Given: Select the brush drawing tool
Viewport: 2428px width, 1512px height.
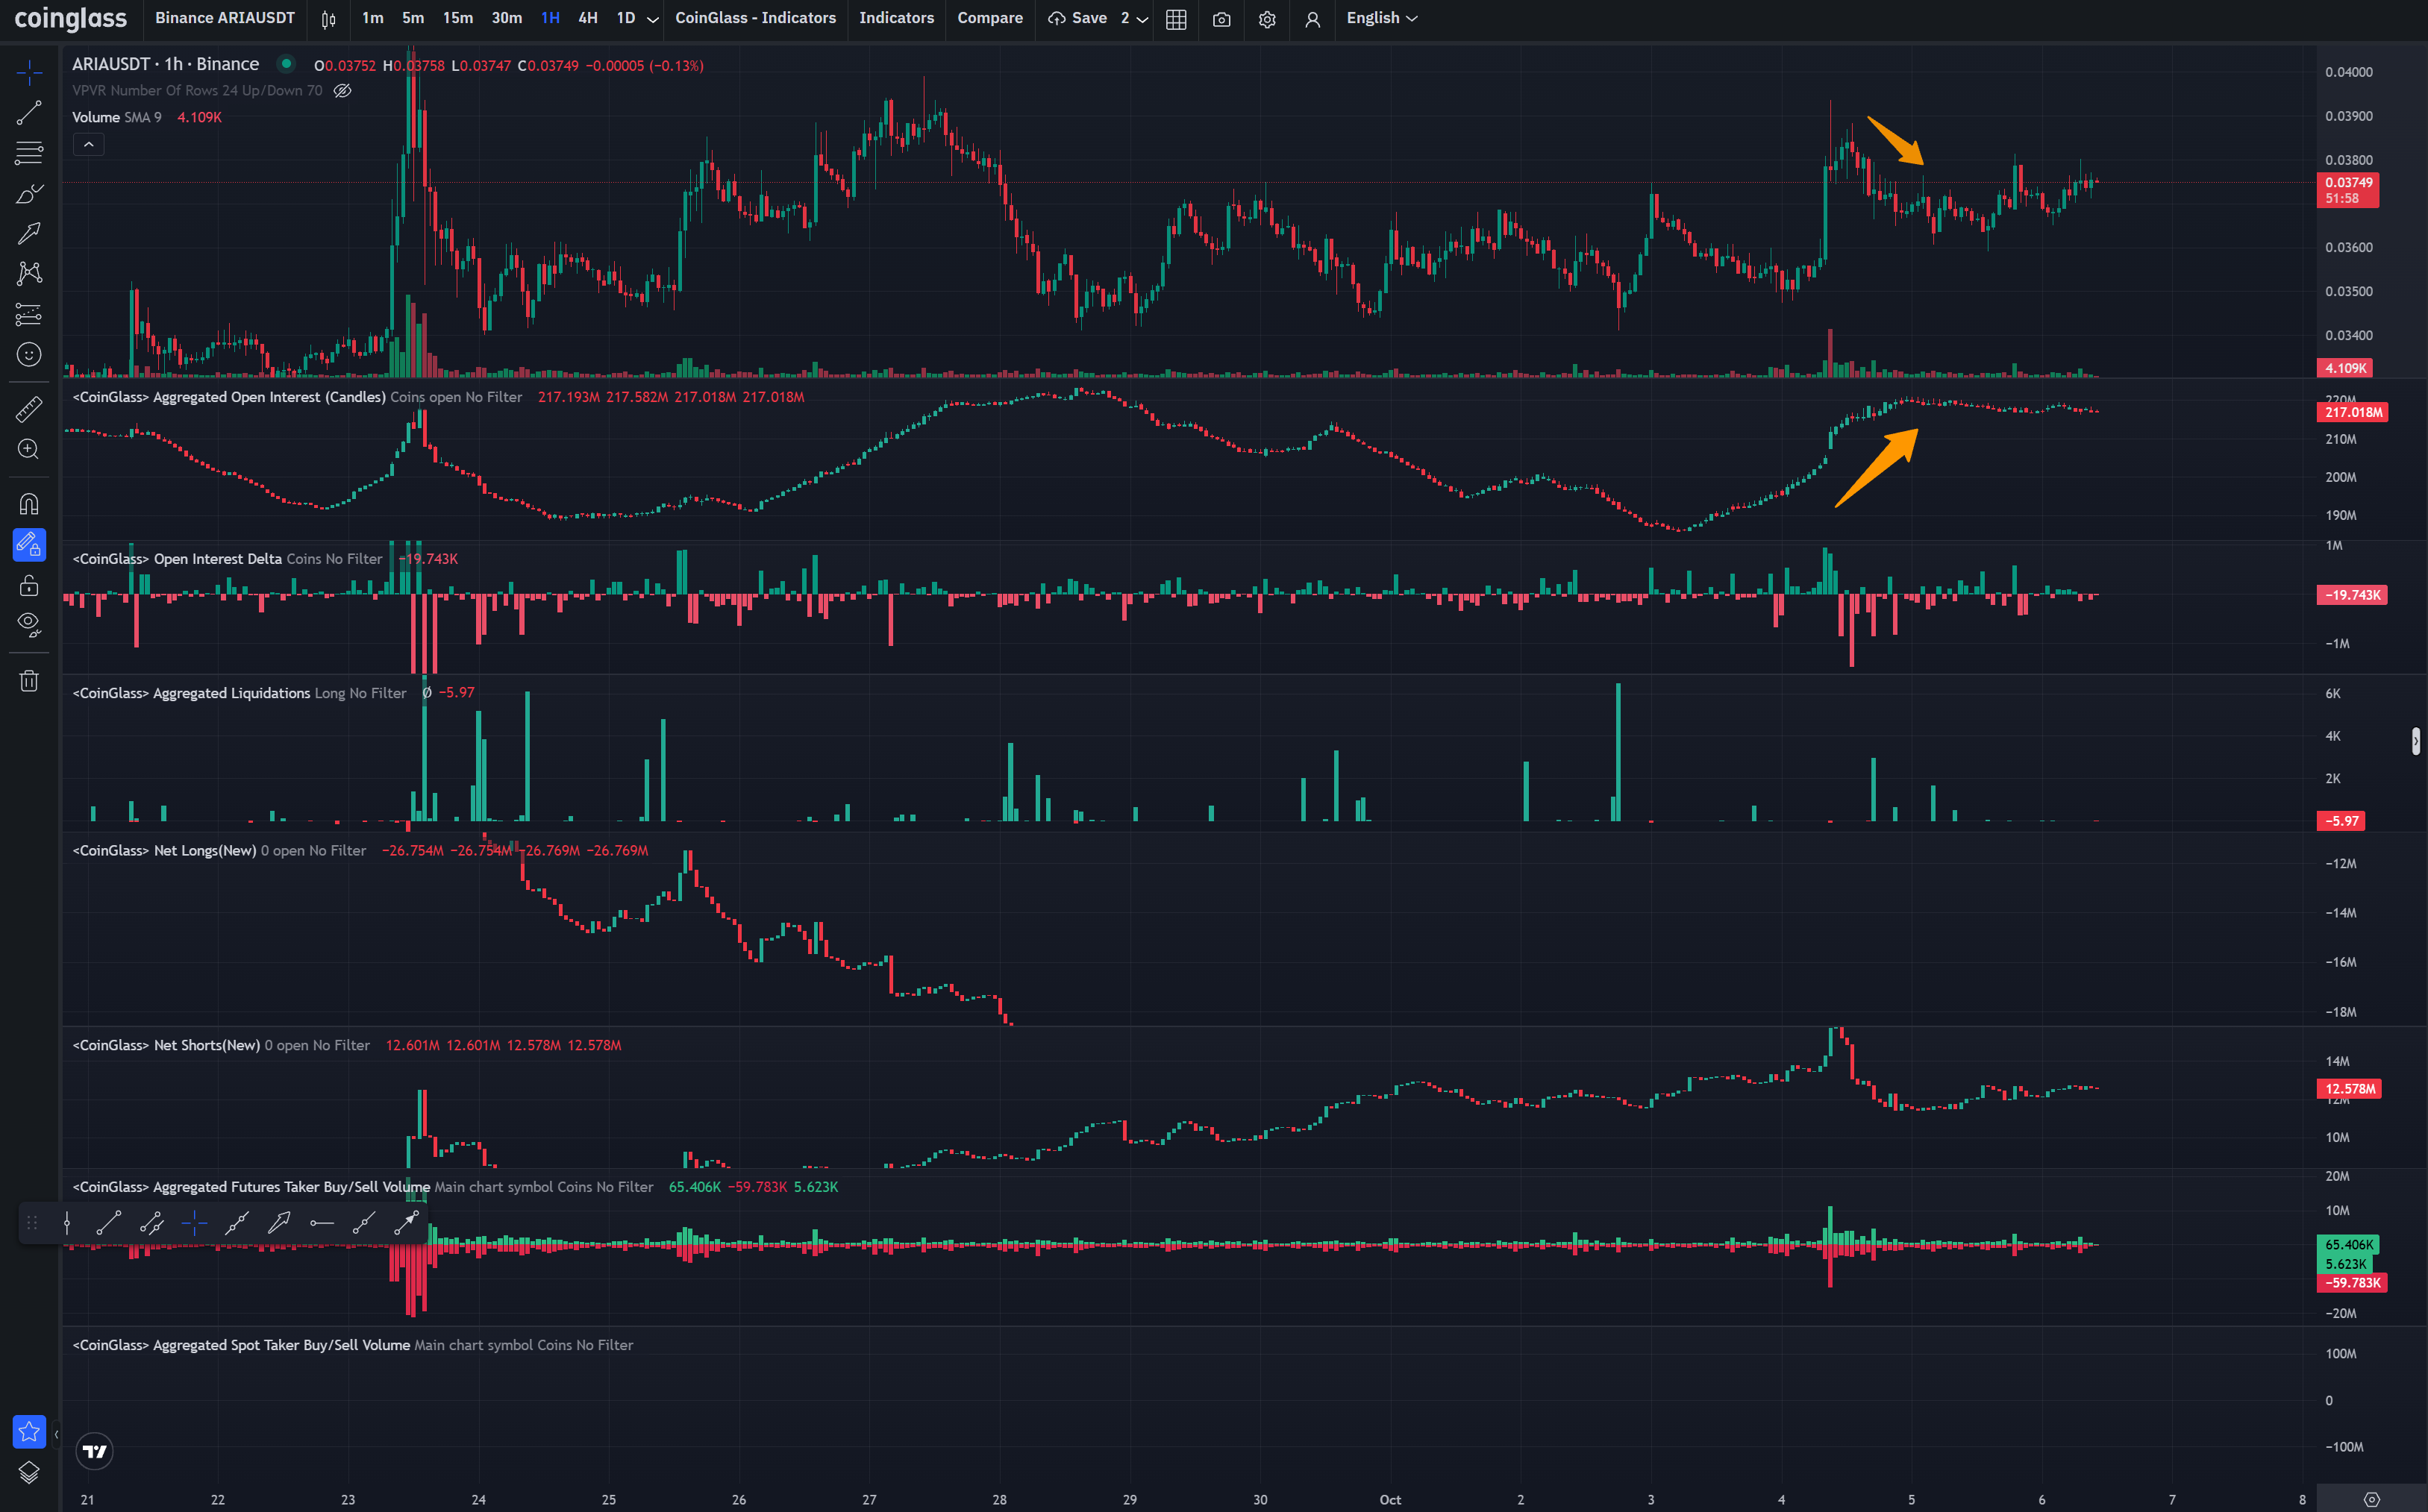Looking at the screenshot, I should (29, 193).
